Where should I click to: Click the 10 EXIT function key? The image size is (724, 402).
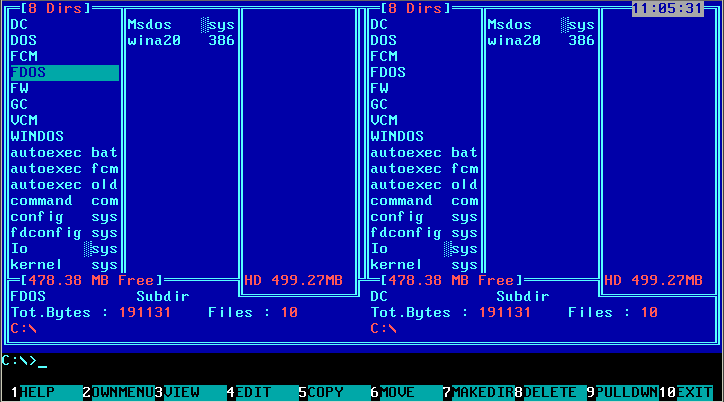686,392
